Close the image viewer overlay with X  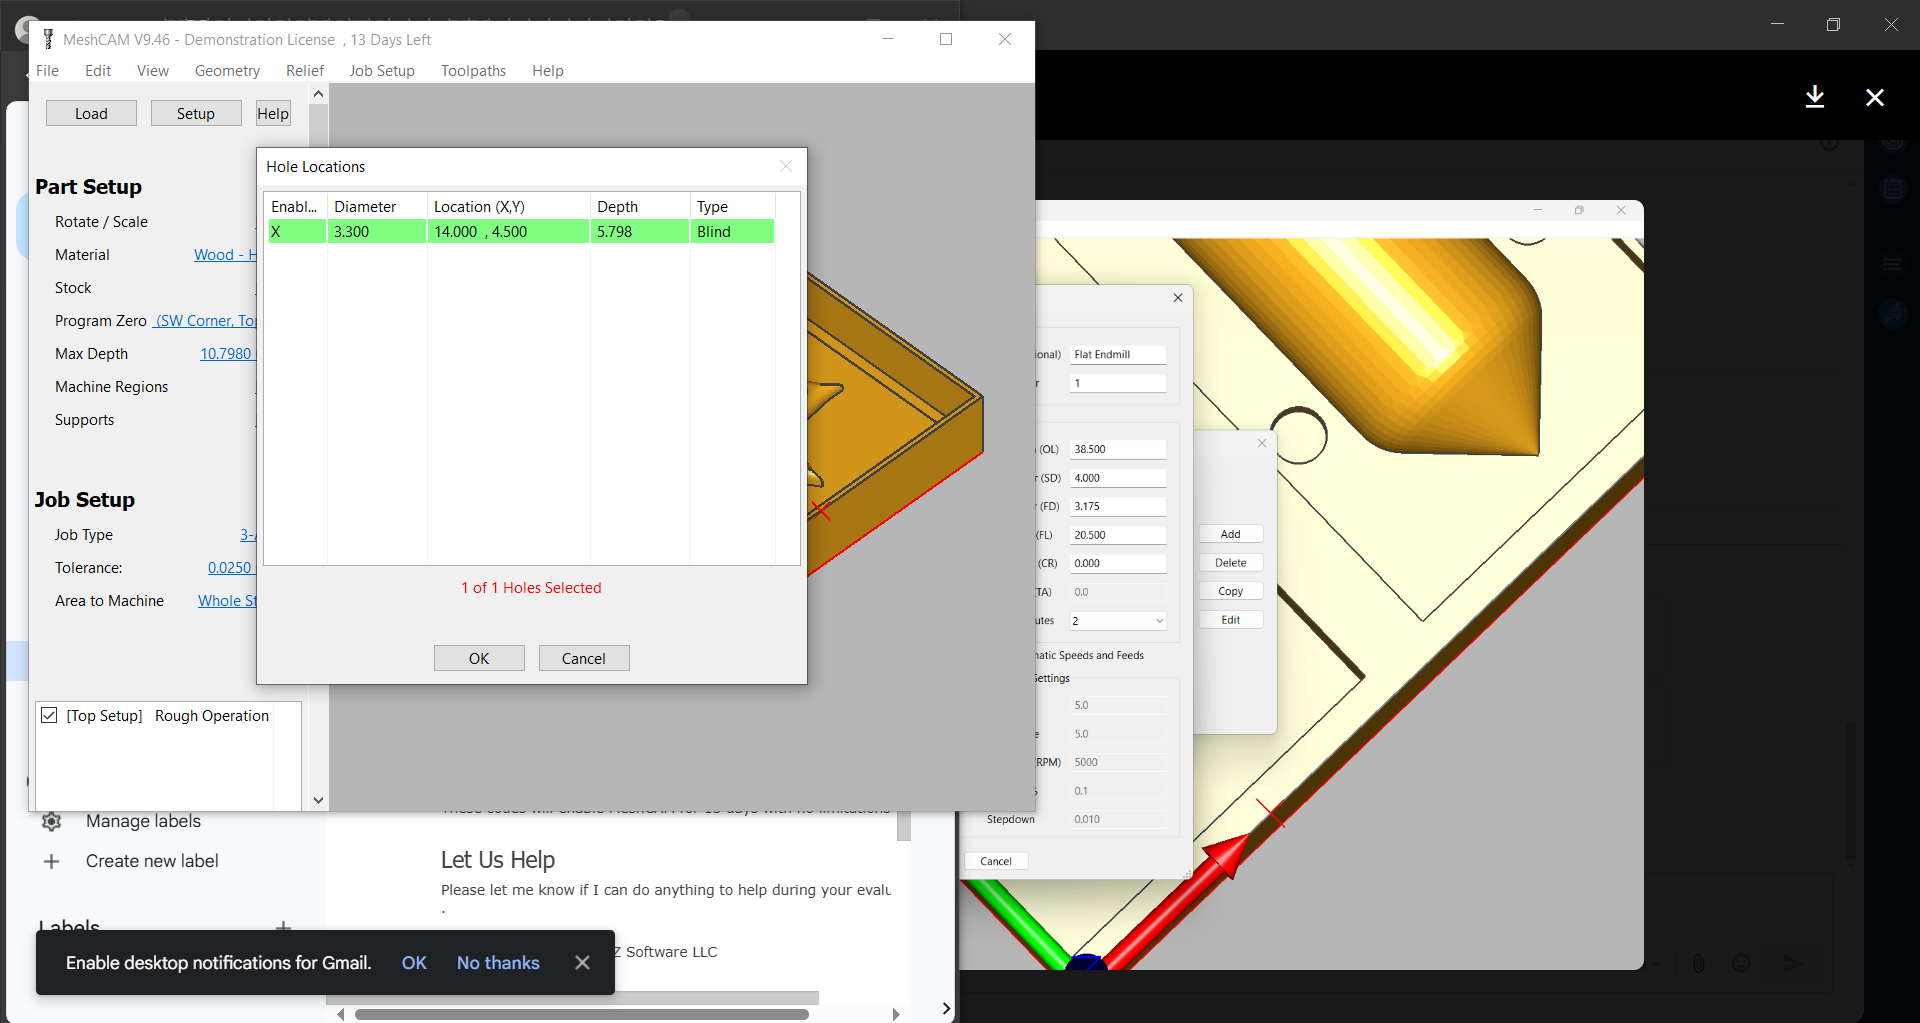[1875, 97]
